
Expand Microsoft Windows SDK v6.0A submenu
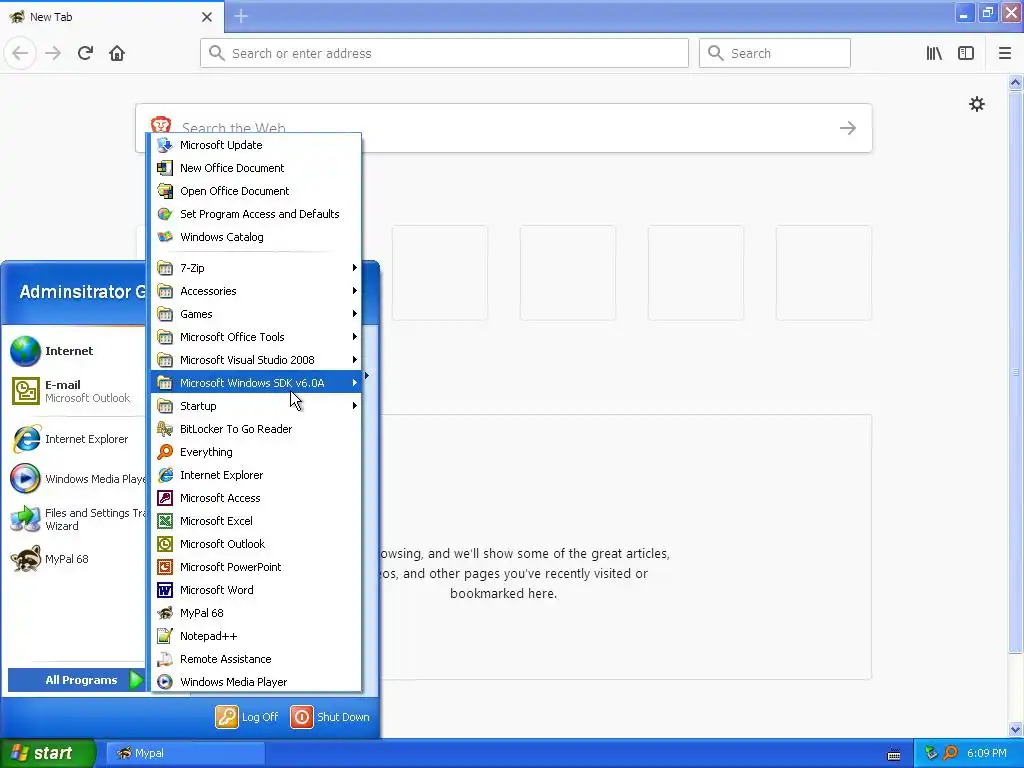pyautogui.click(x=255, y=383)
